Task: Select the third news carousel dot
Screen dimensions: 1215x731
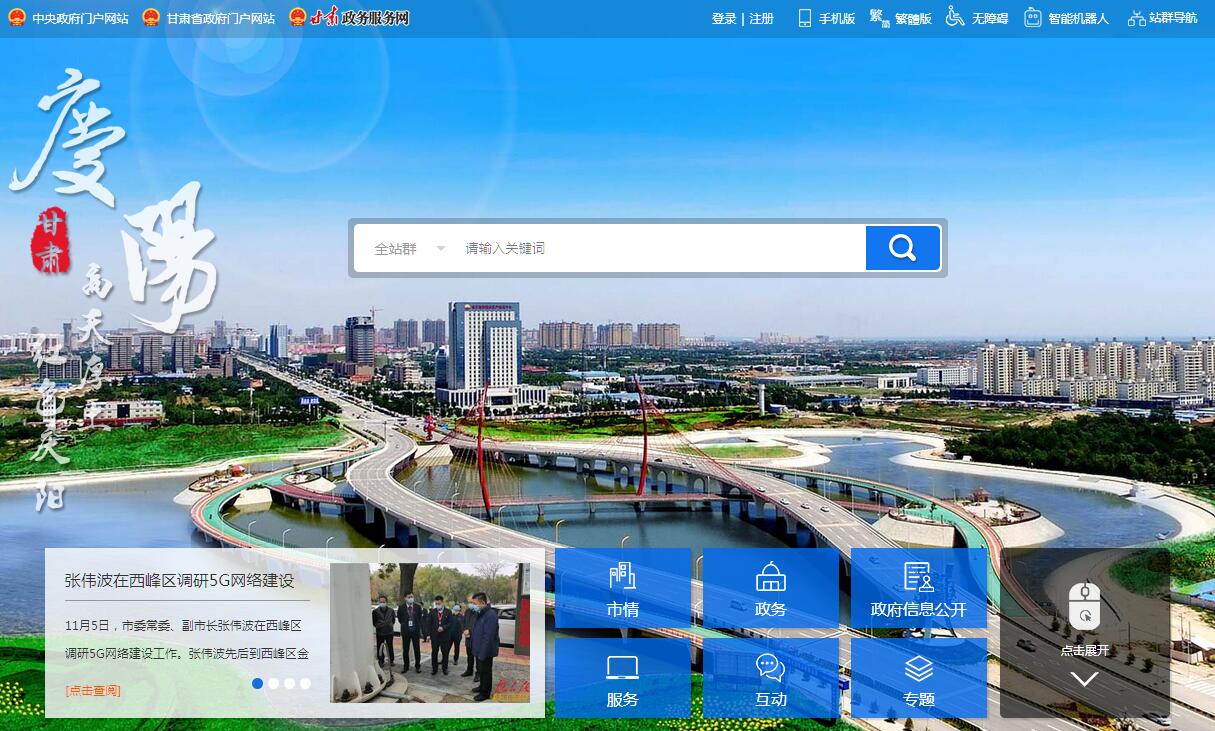Action: pyautogui.click(x=290, y=684)
